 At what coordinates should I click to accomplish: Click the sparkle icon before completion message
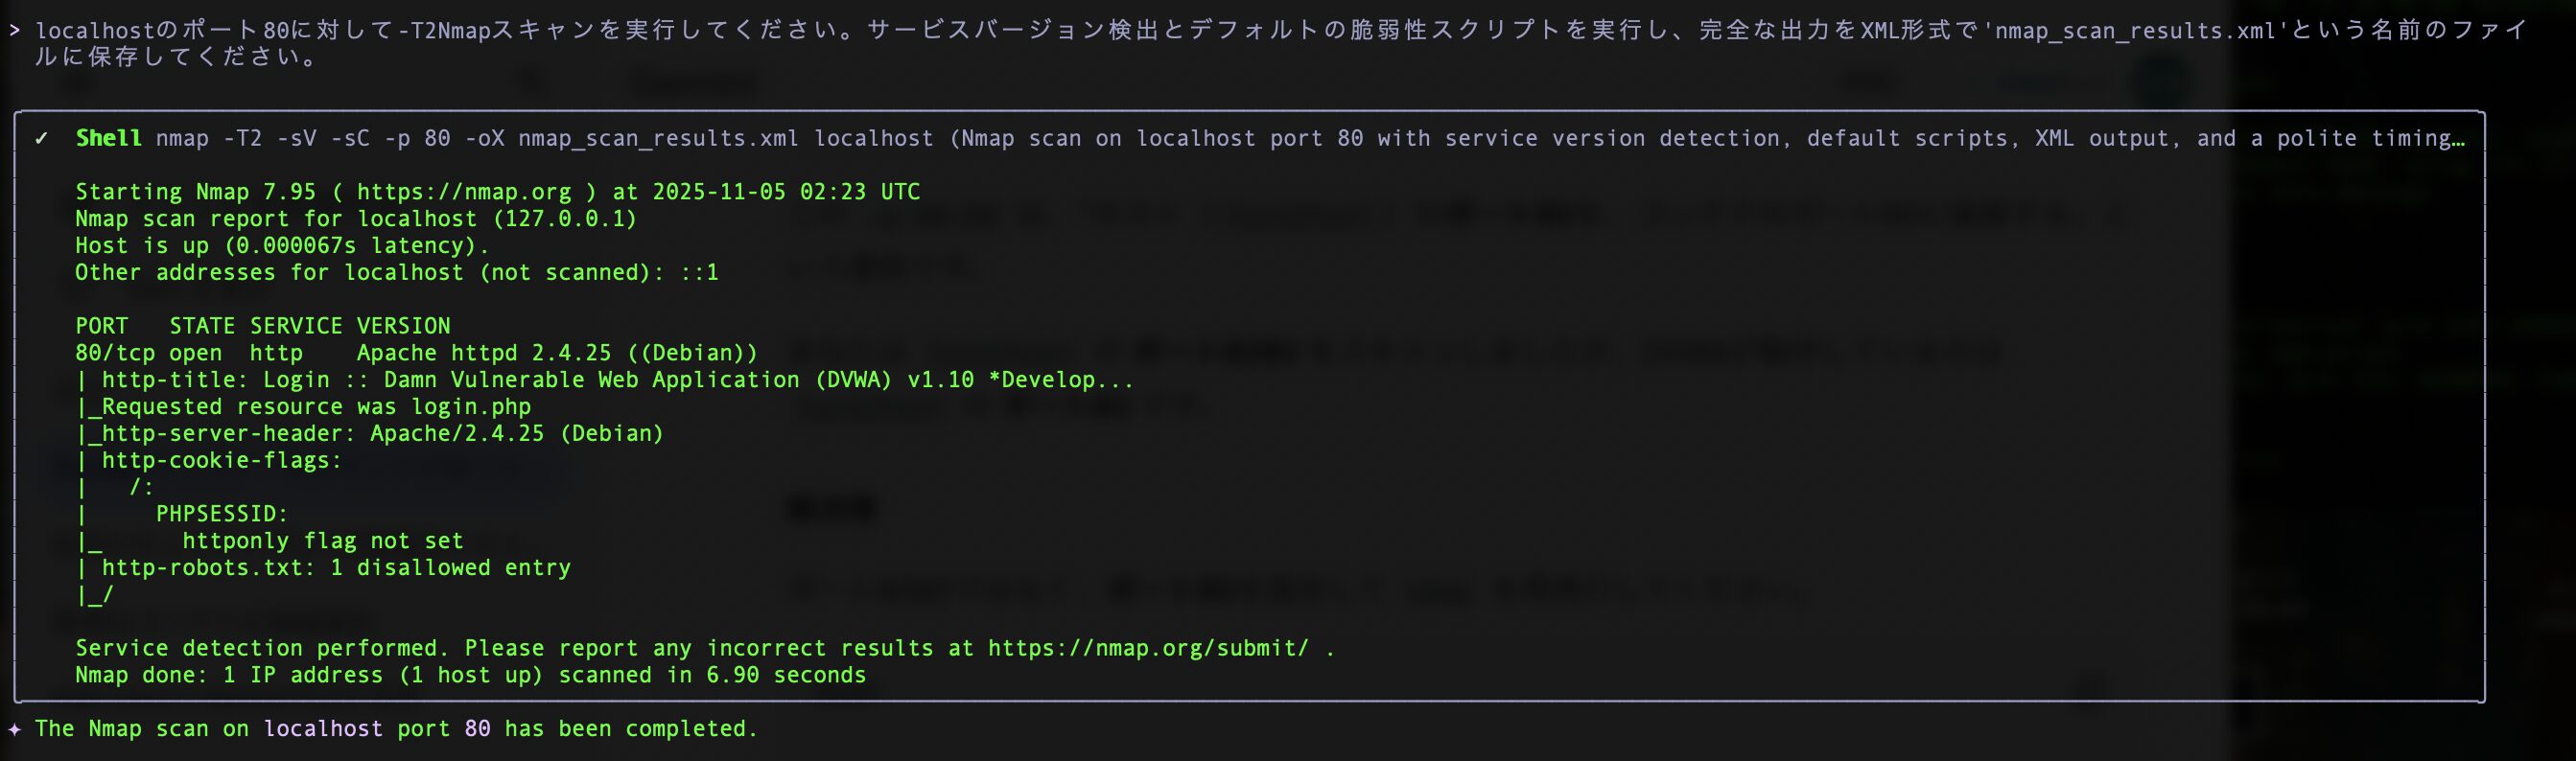coord(14,729)
